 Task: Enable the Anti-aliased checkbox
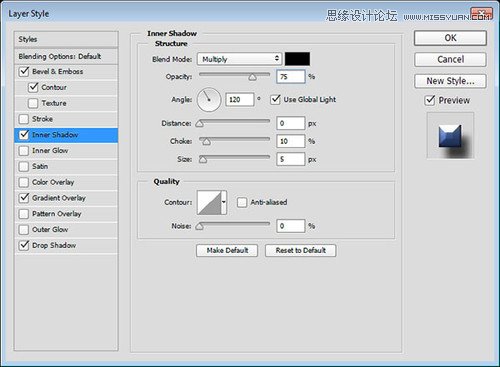242,202
